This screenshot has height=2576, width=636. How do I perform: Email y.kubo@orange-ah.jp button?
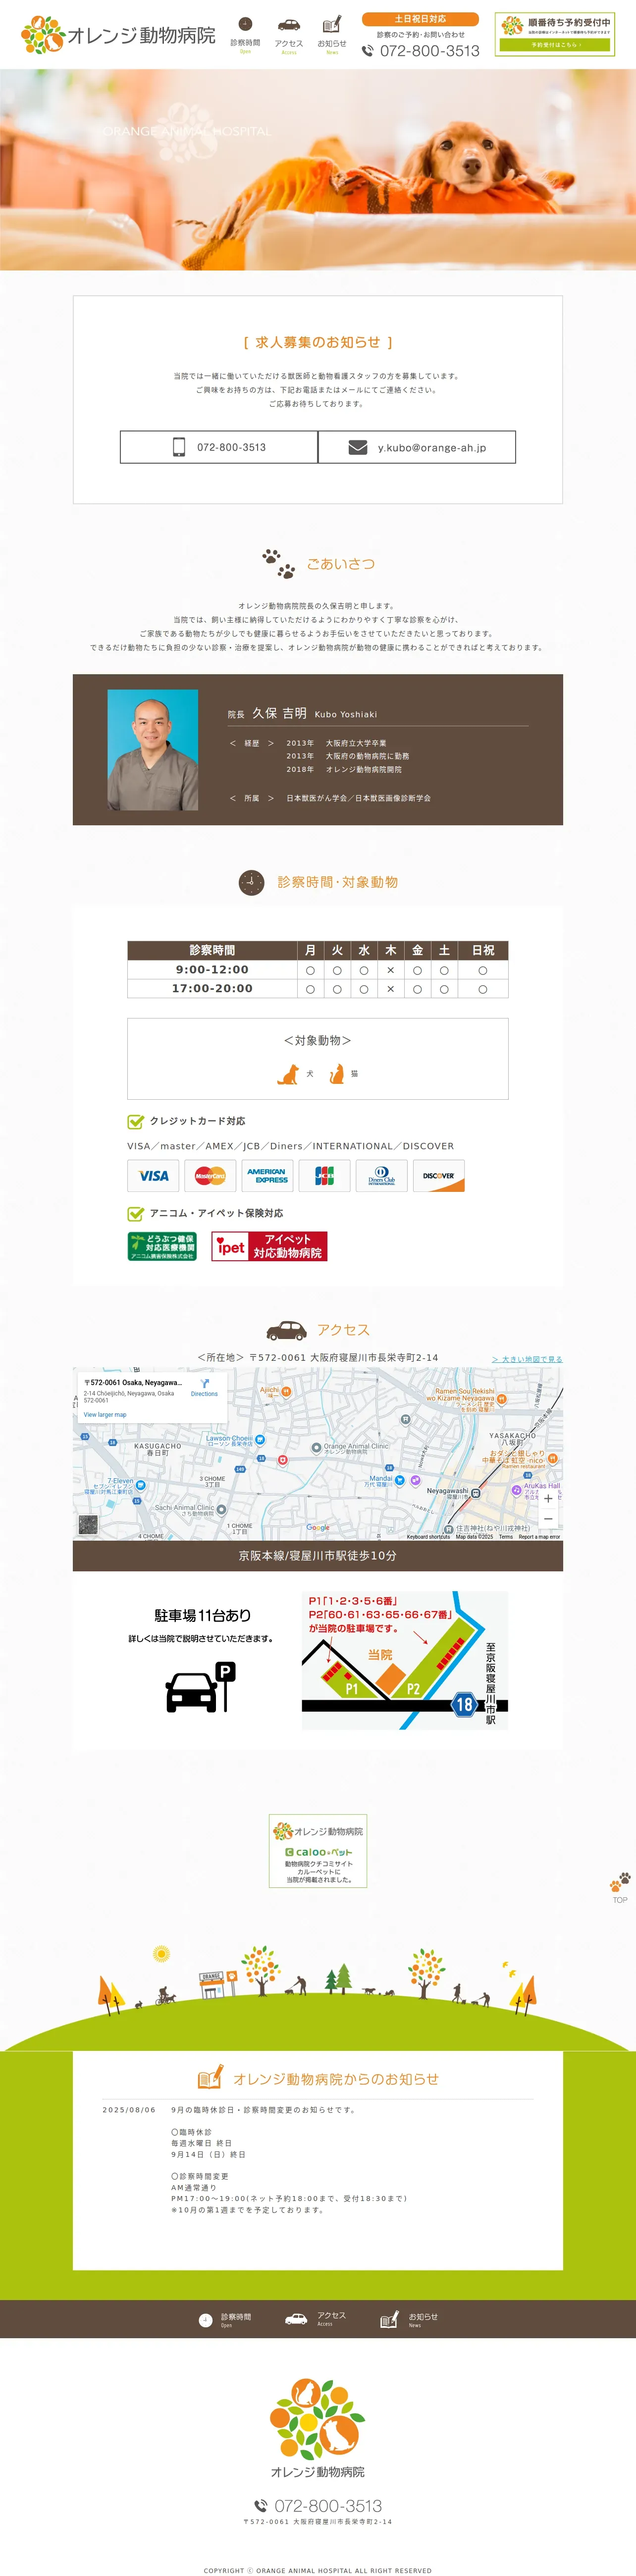417,447
